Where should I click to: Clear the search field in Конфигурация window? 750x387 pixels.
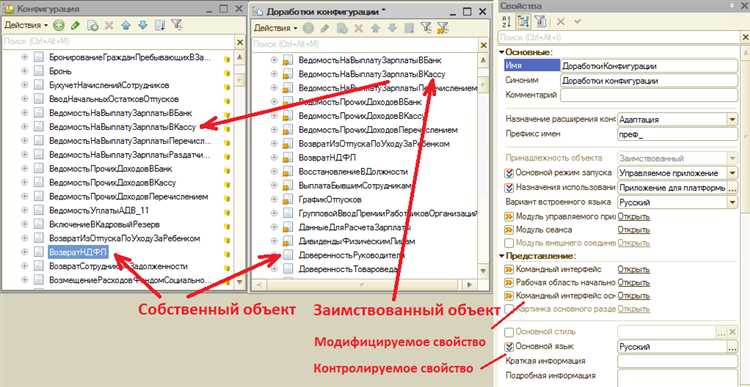[240, 43]
